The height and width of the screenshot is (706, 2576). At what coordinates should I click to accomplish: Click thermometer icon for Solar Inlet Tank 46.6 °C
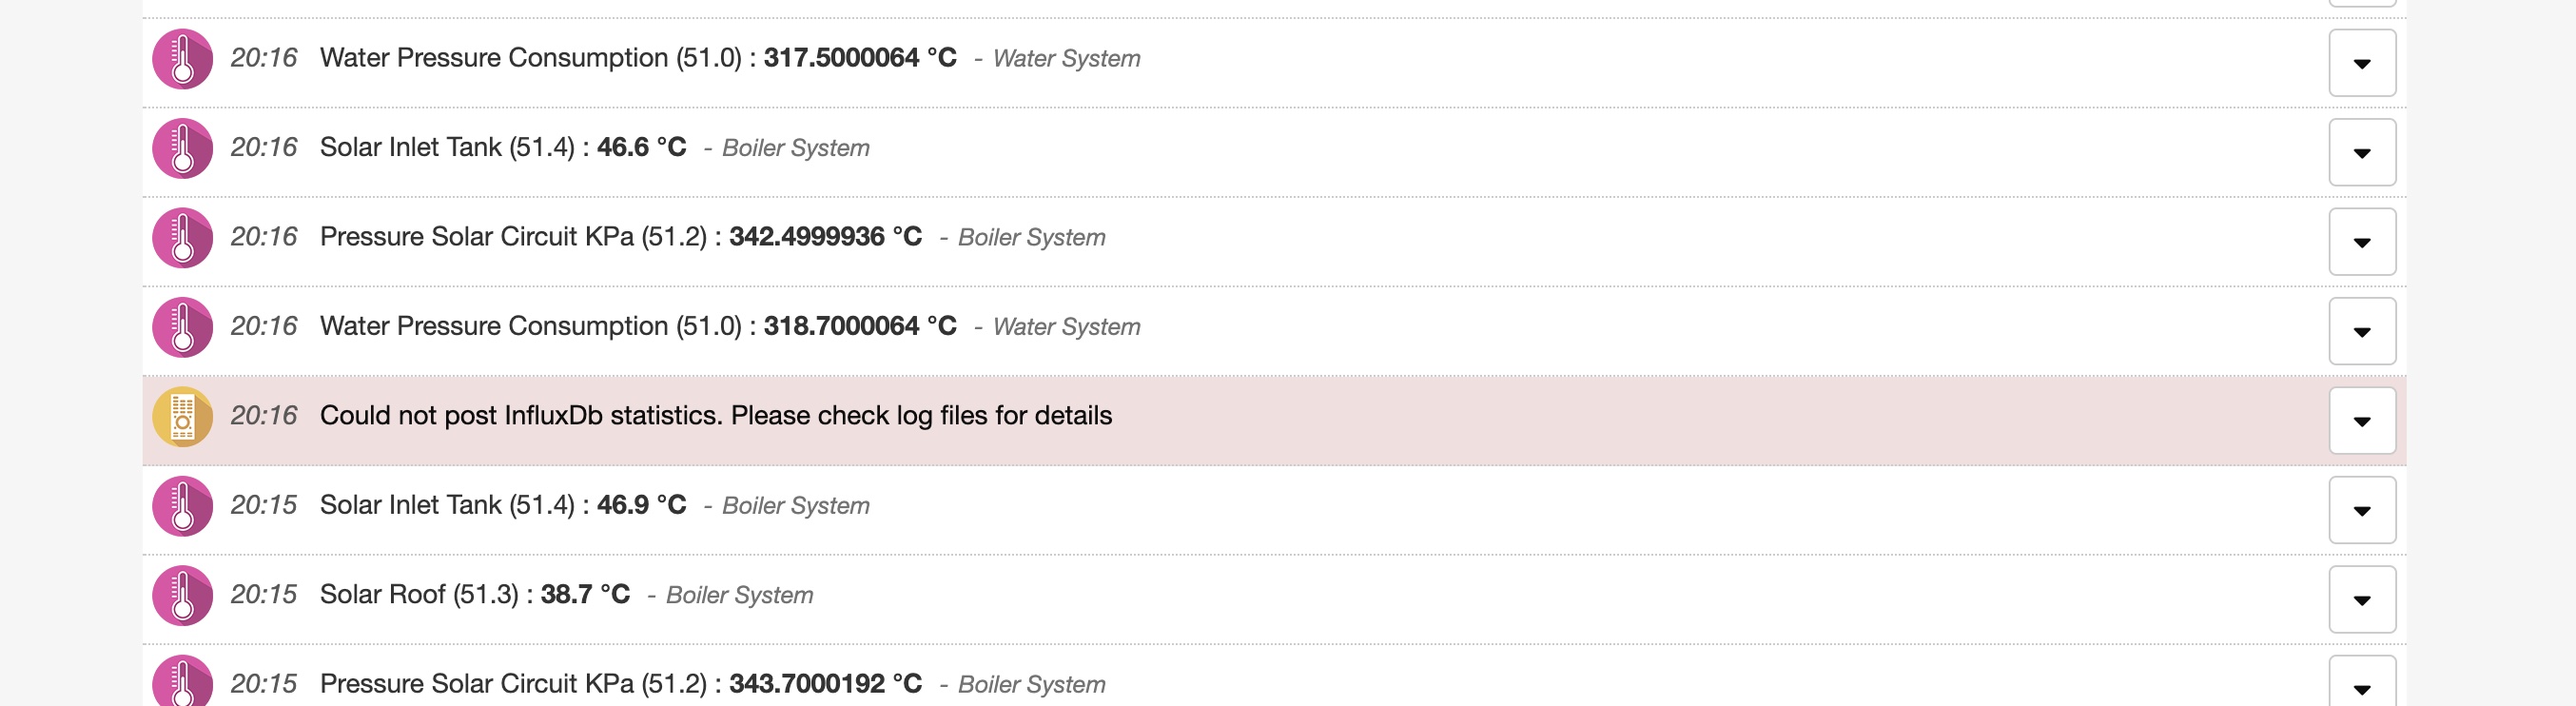tap(182, 148)
